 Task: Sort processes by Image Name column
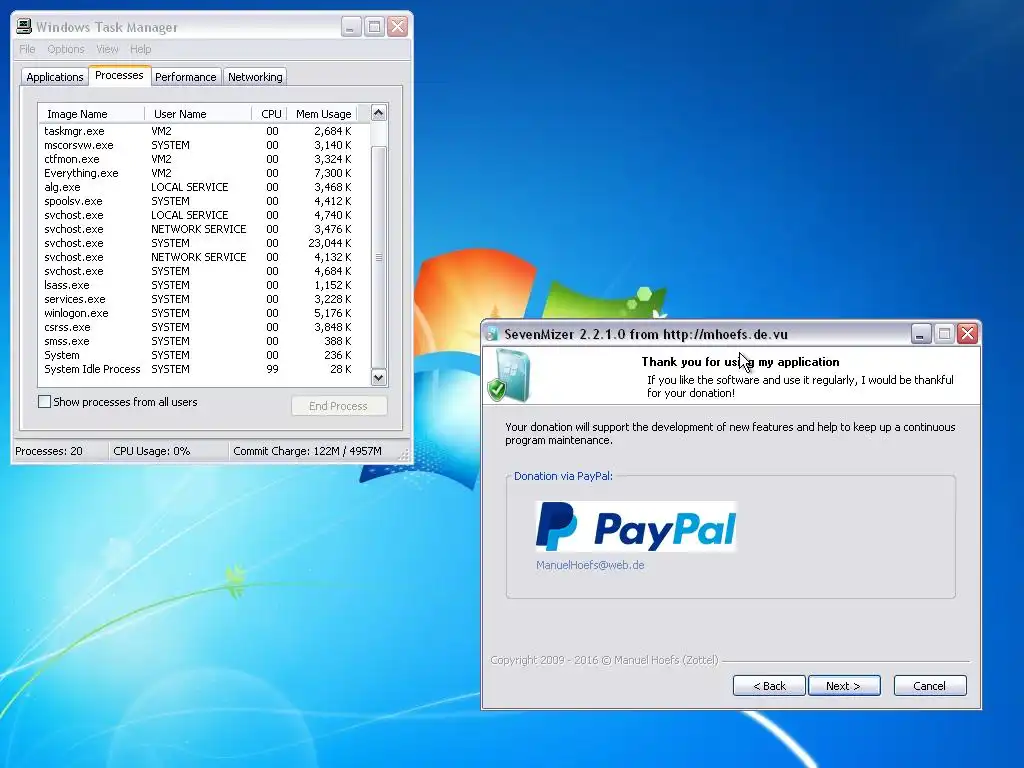tap(91, 114)
